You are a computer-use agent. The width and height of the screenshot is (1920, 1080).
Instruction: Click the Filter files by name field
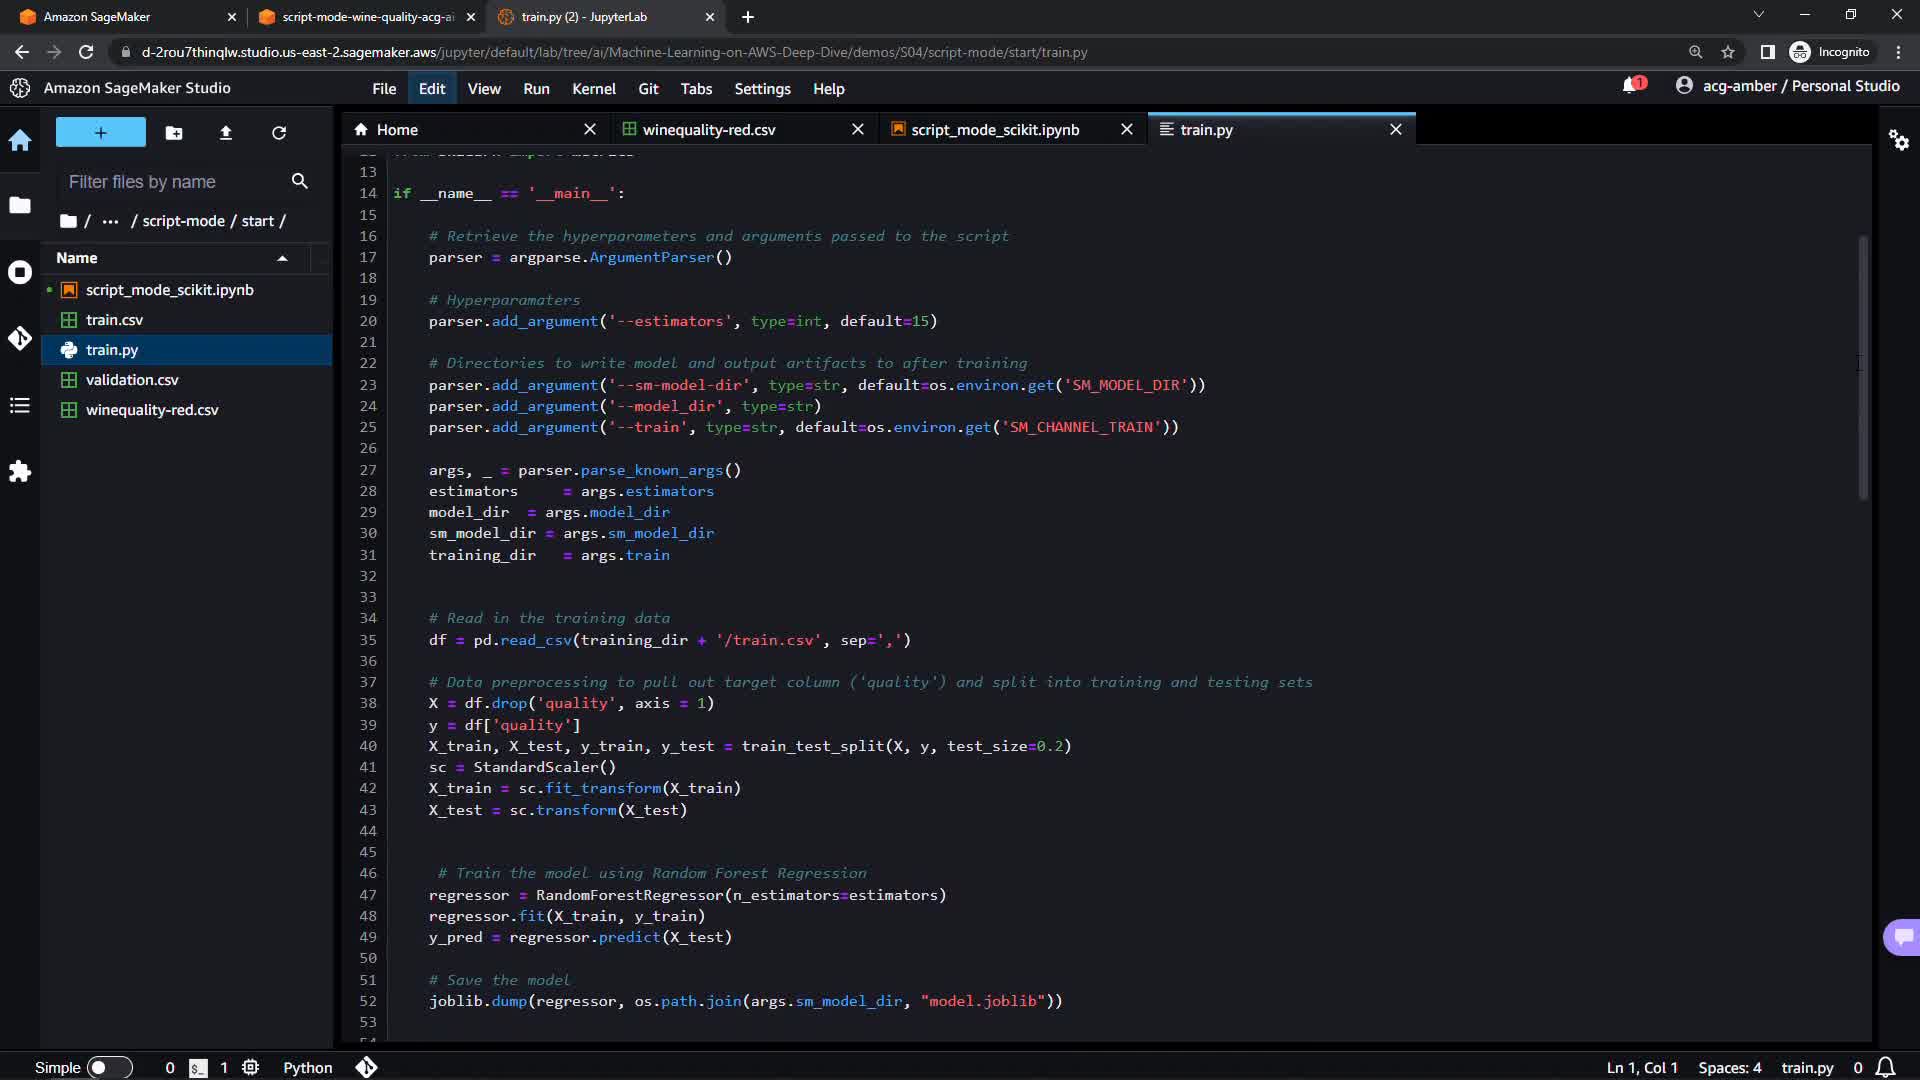pyautogui.click(x=170, y=182)
